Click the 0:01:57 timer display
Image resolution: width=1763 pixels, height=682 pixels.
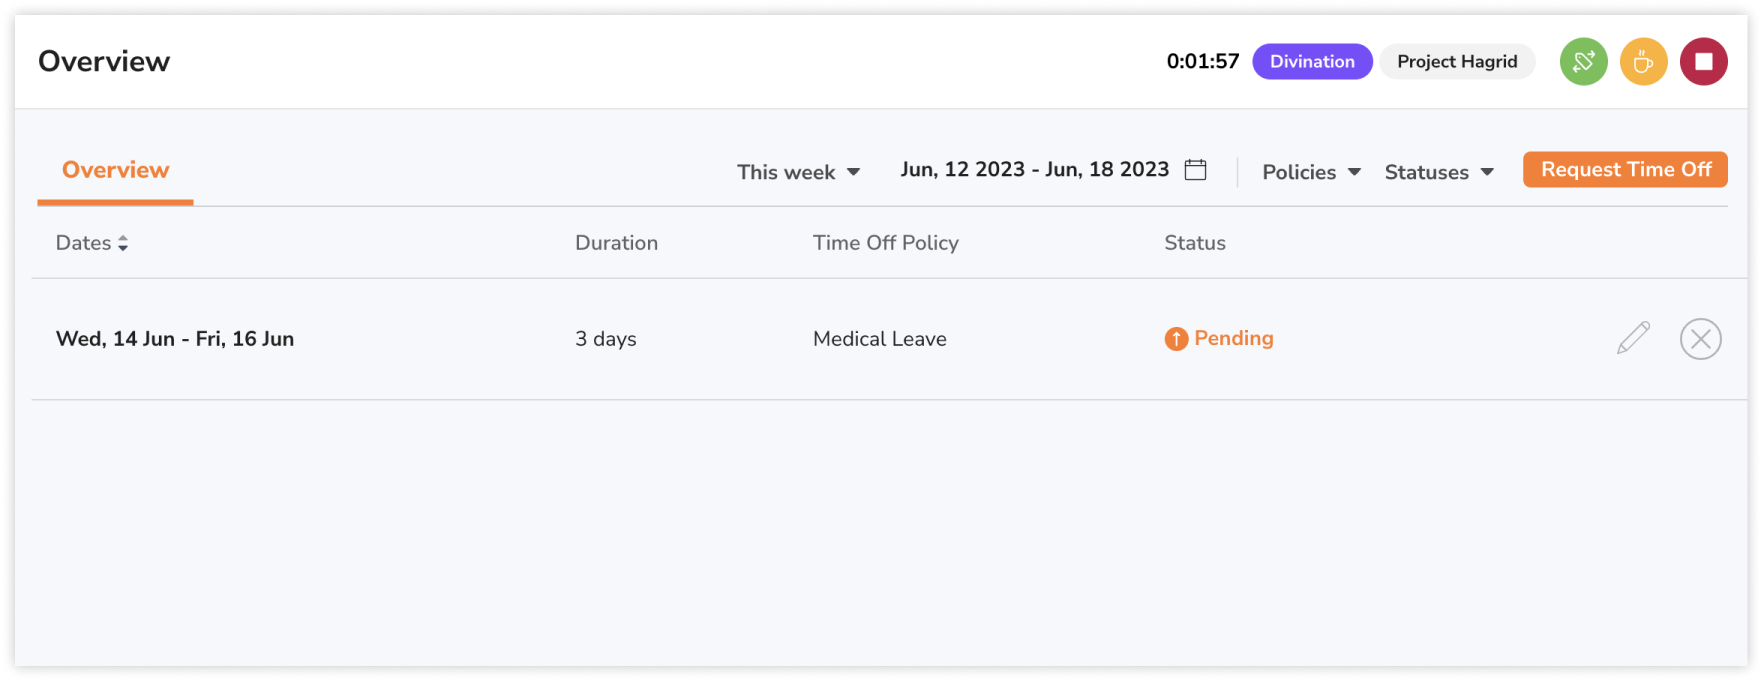pyautogui.click(x=1203, y=61)
